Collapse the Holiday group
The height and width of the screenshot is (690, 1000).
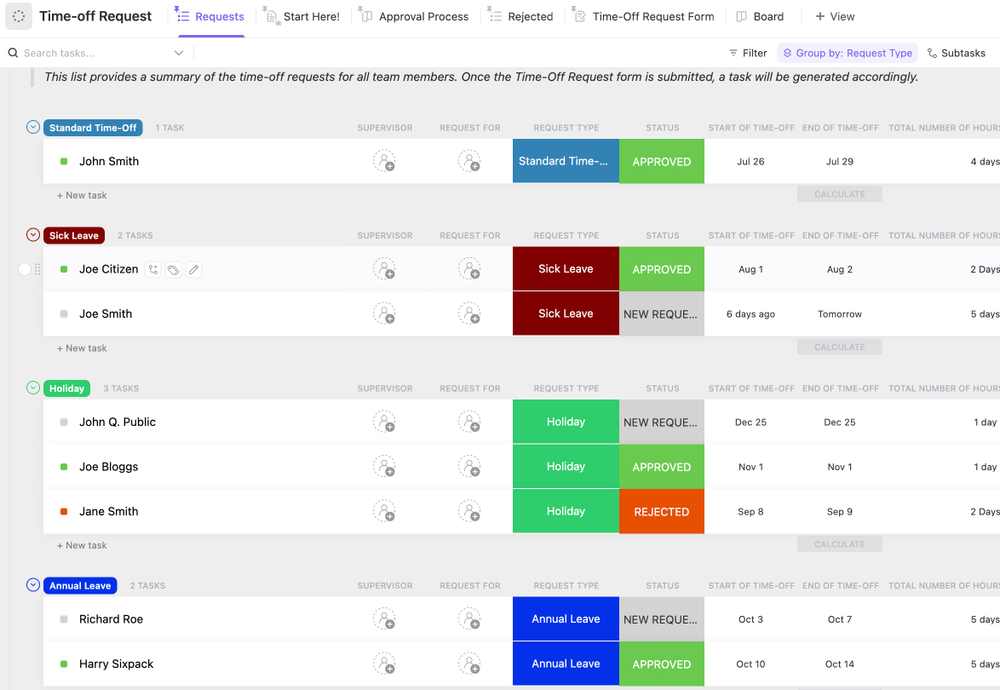click(x=33, y=388)
